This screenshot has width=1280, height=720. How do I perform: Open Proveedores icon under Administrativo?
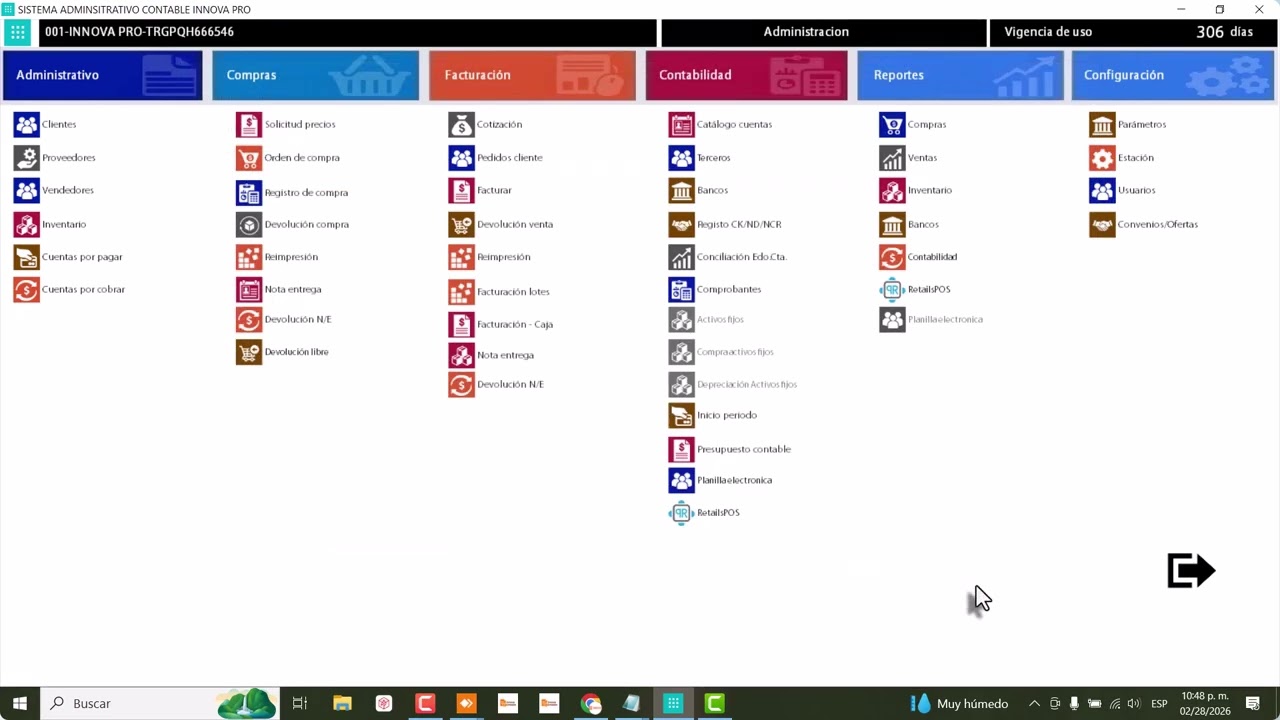[x=27, y=158]
